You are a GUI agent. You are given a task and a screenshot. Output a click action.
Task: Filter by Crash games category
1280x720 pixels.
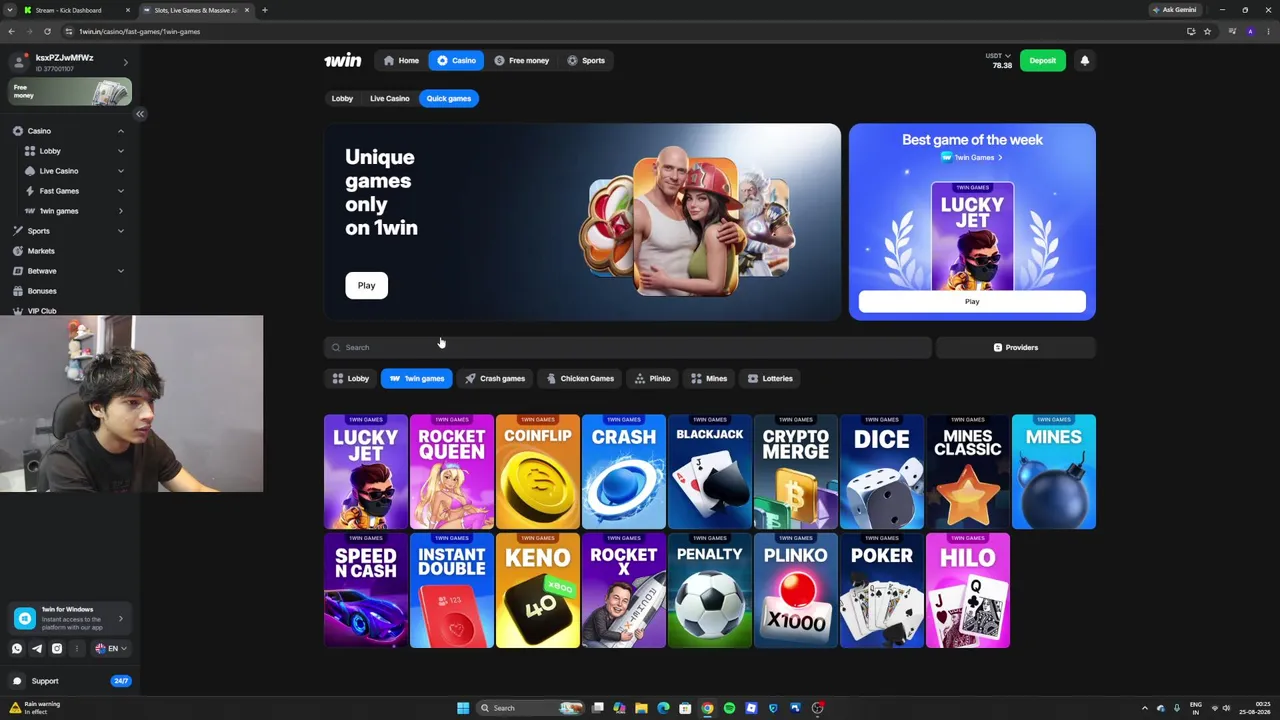coord(495,378)
